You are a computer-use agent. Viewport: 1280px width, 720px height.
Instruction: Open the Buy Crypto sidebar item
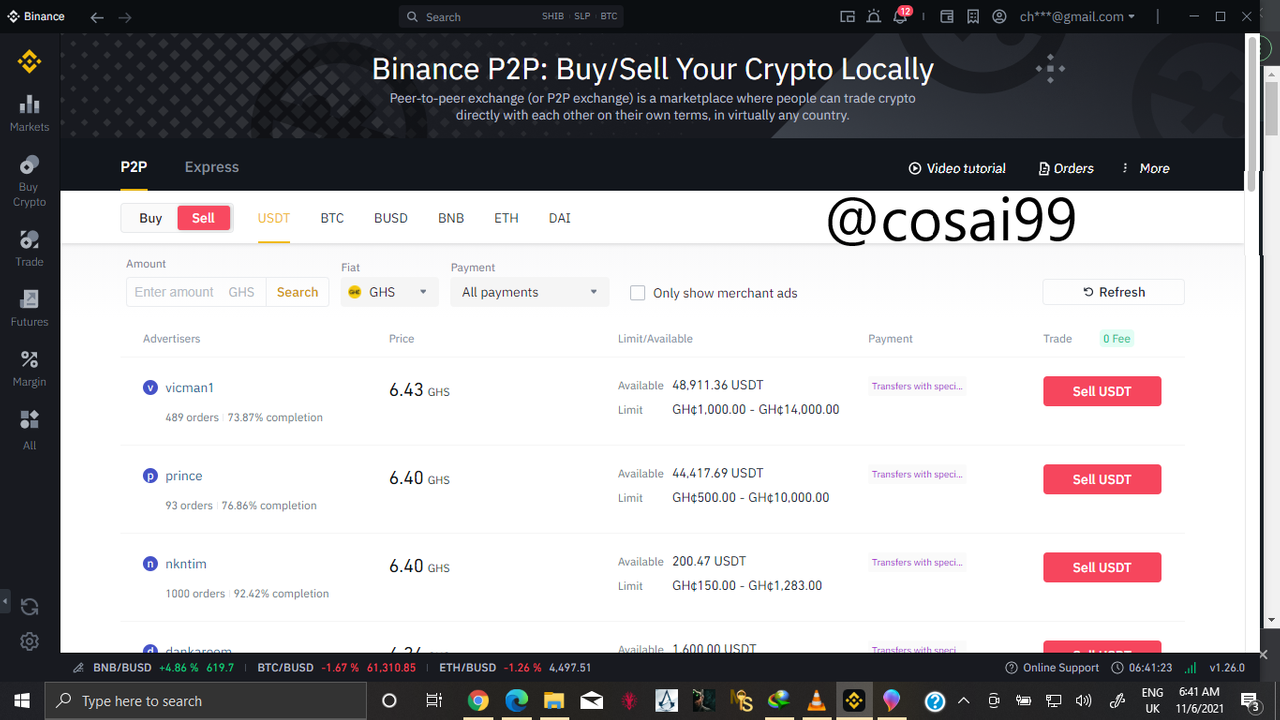click(x=29, y=181)
